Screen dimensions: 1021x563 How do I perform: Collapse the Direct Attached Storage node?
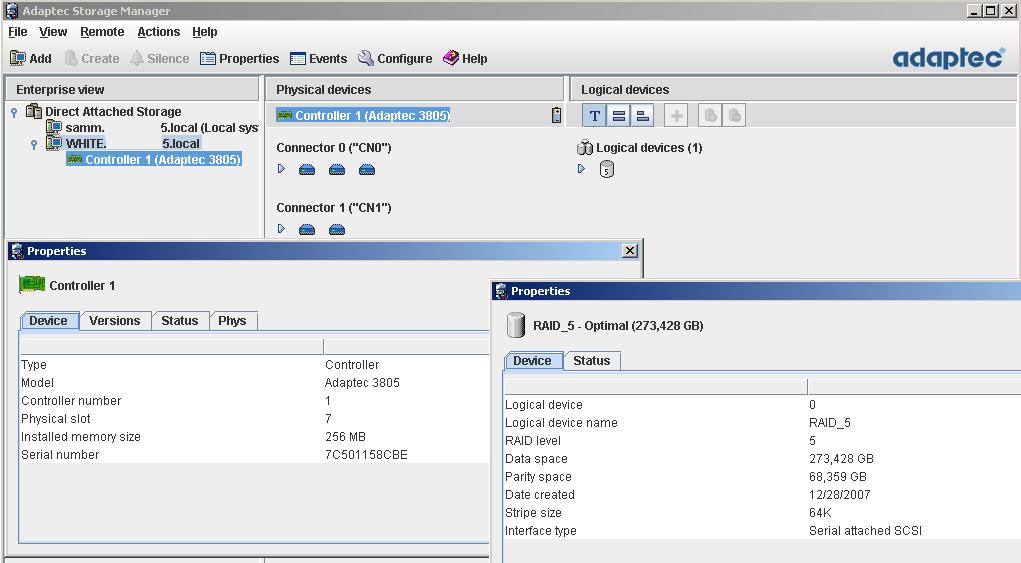[14, 112]
